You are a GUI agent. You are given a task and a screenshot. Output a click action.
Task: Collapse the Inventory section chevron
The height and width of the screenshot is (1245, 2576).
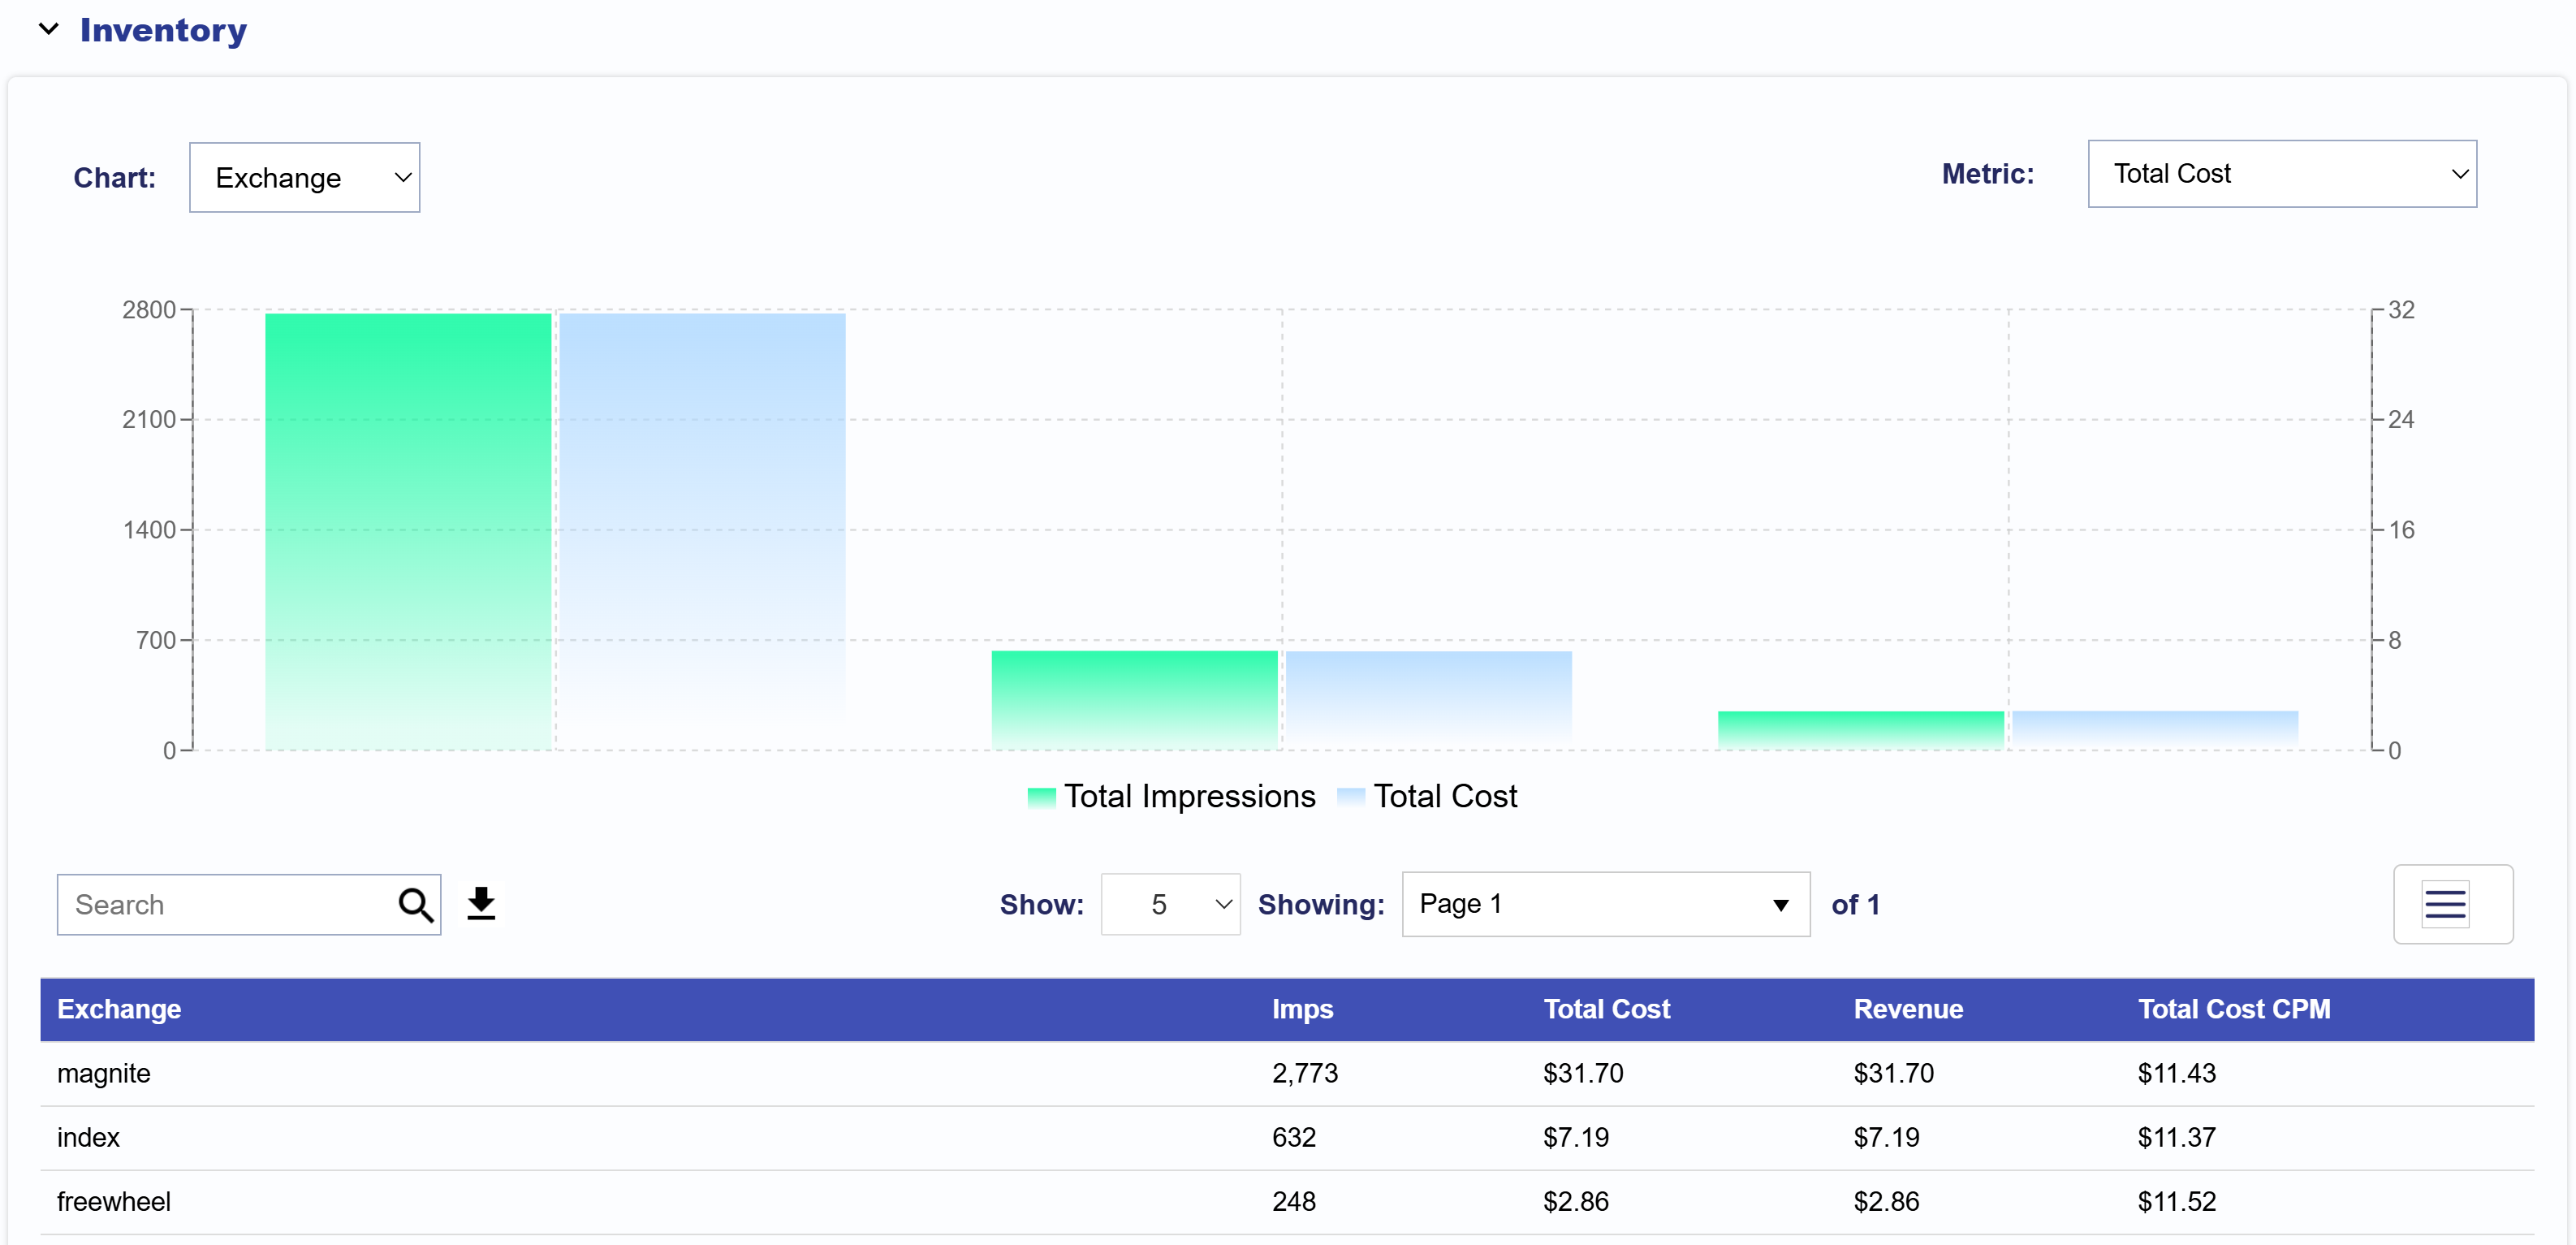48,30
